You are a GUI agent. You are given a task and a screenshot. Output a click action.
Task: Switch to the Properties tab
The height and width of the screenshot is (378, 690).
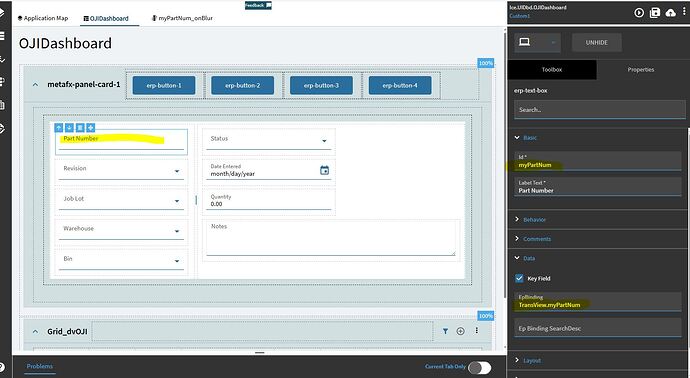(x=641, y=70)
